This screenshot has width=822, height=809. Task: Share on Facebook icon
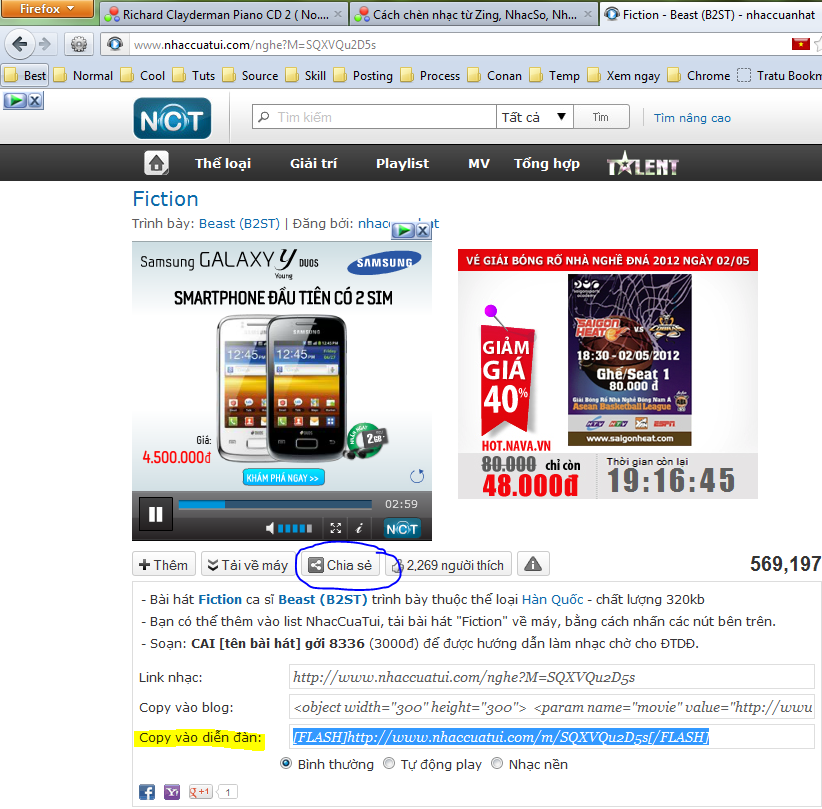coord(147,792)
